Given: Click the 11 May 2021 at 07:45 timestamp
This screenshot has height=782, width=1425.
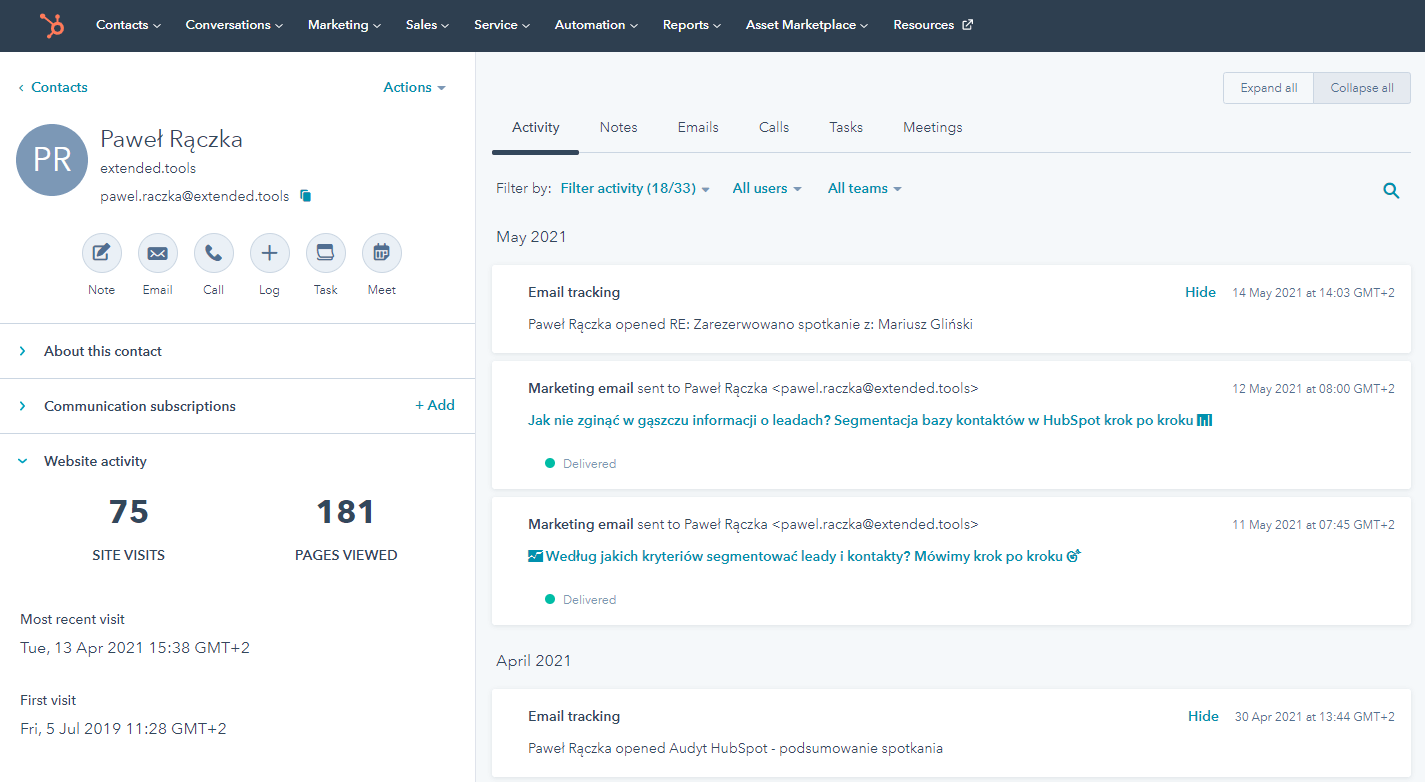Looking at the screenshot, I should [x=1313, y=524].
